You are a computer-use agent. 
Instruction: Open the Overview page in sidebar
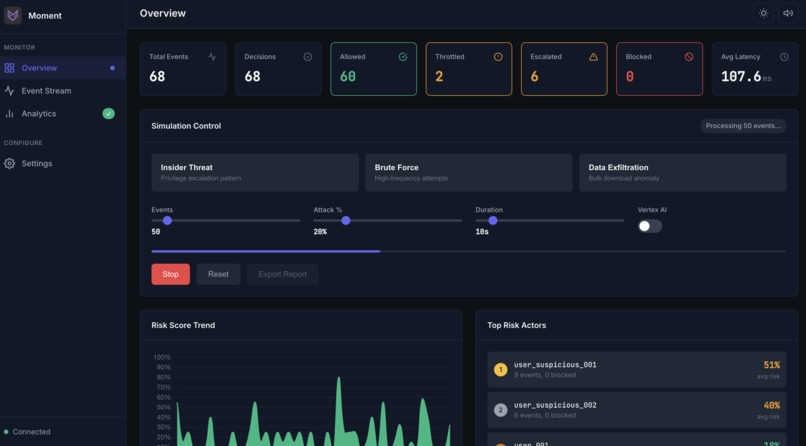(x=63, y=68)
